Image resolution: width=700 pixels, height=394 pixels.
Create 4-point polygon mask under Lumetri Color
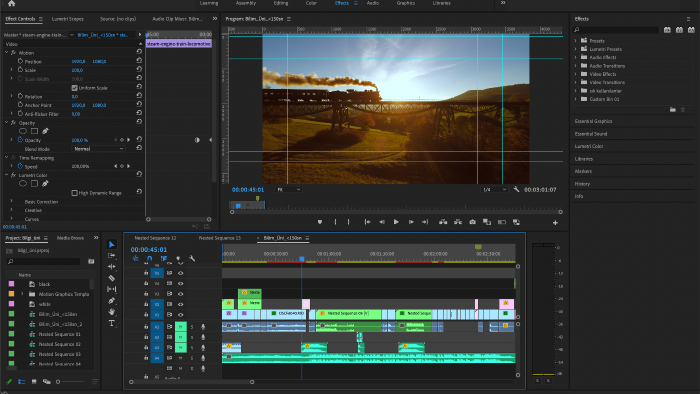click(34, 183)
